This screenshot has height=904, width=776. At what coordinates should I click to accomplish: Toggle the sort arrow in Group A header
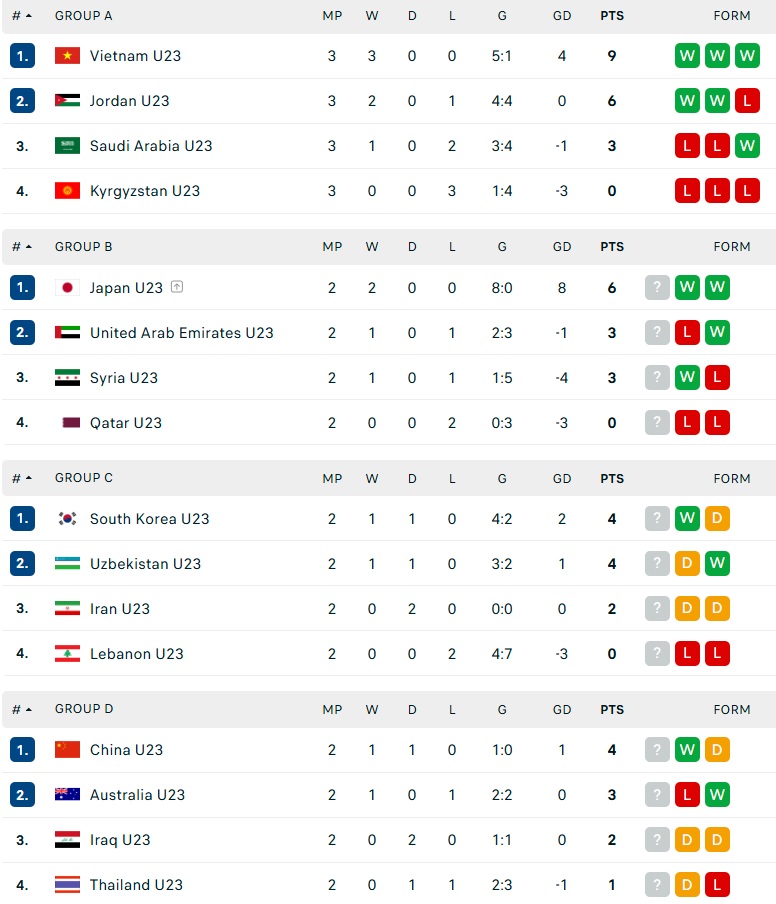click(x=28, y=16)
